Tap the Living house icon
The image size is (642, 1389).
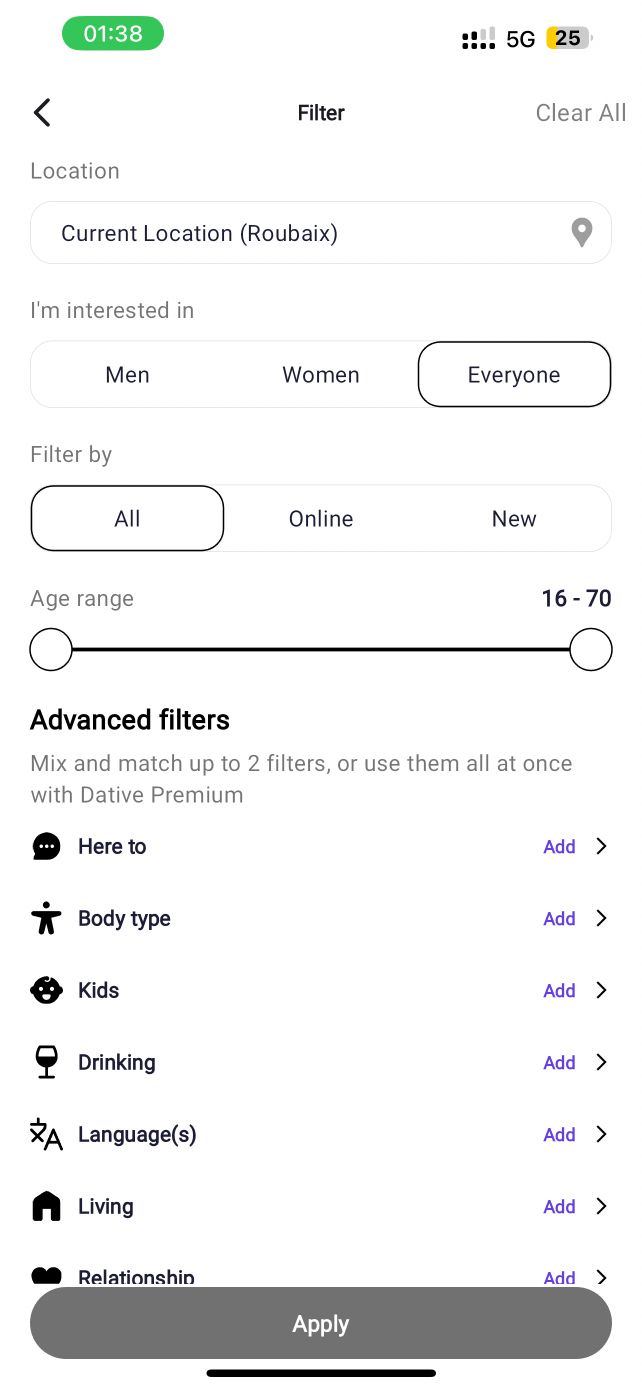point(46,1207)
